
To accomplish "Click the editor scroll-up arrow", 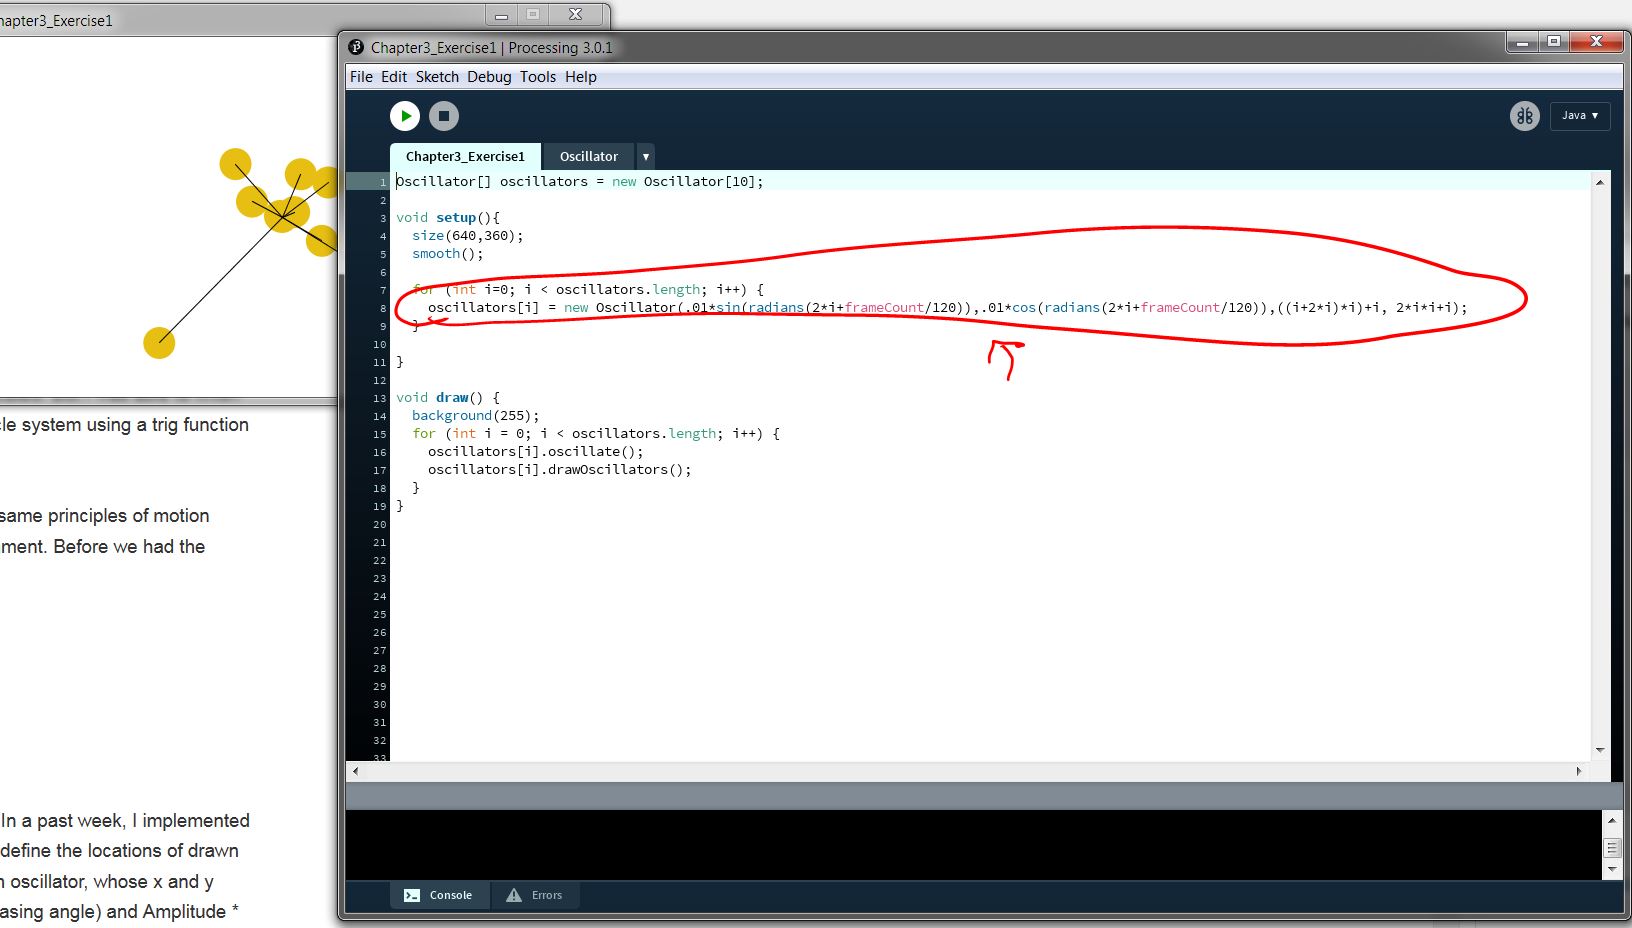I will click(1600, 182).
